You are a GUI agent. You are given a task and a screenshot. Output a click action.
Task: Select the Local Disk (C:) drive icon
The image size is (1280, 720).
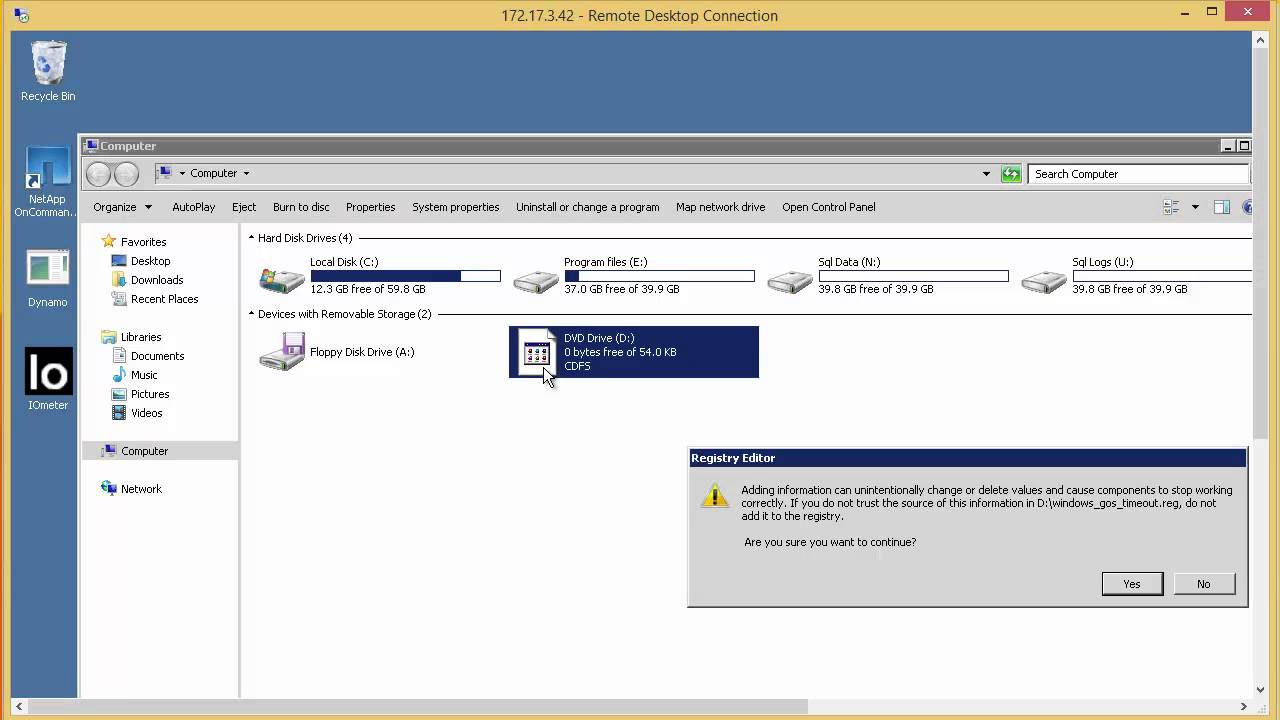pyautogui.click(x=282, y=281)
